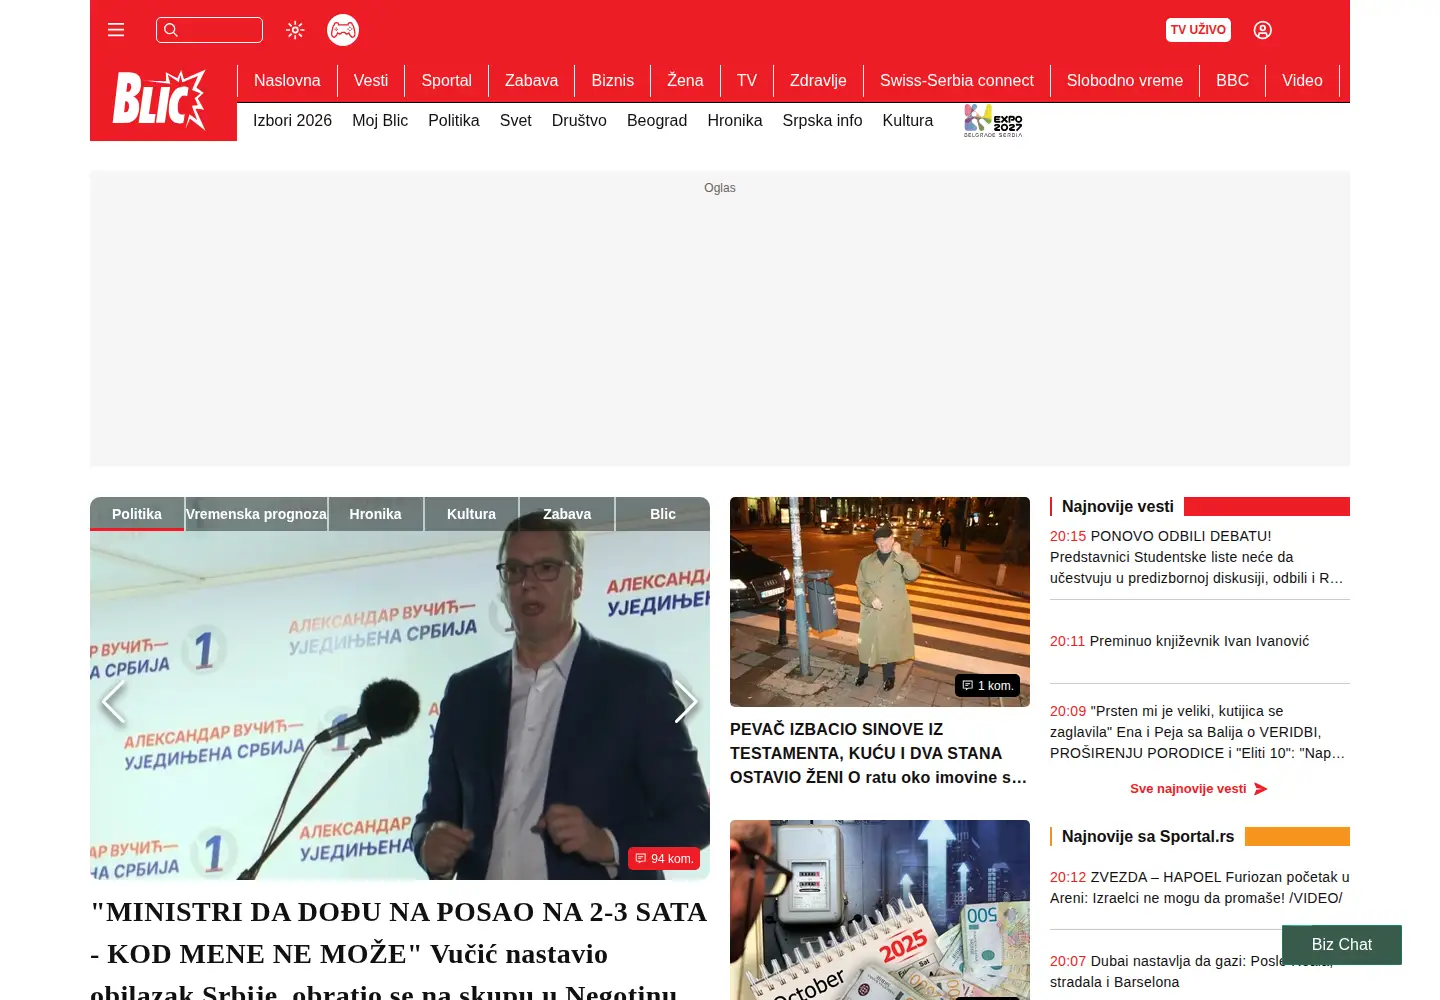Image resolution: width=1440 pixels, height=1000 pixels.
Task: Go to previous slide arrow
Action: point(113,702)
